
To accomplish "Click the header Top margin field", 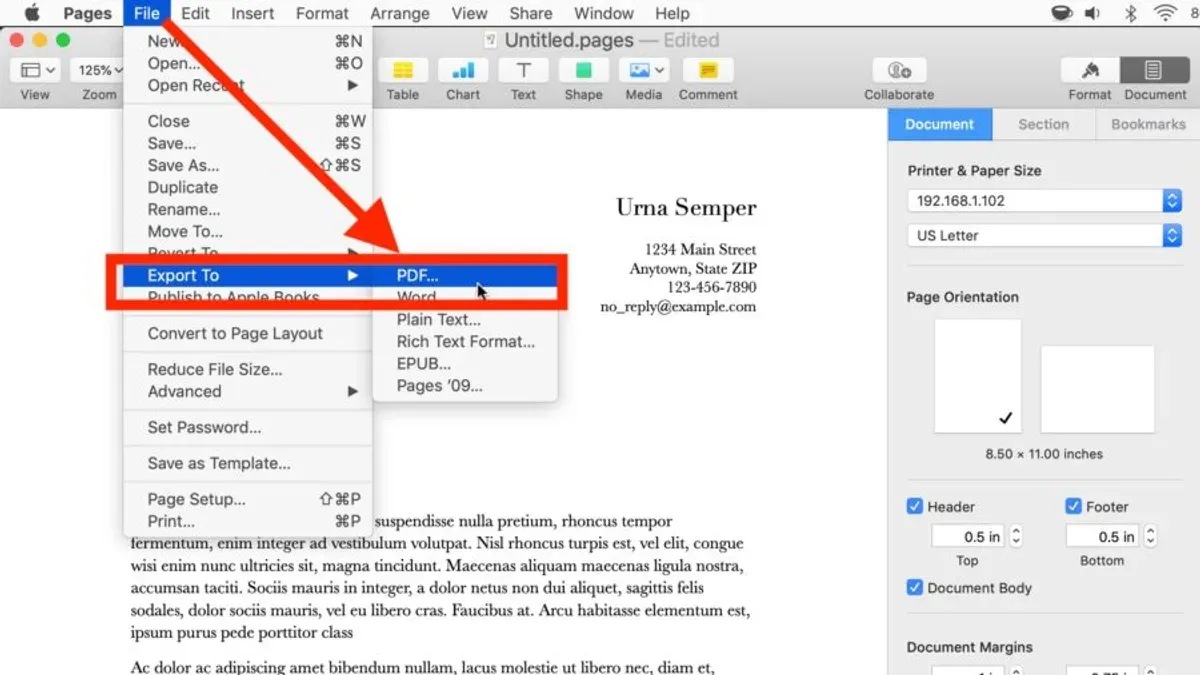I will [968, 536].
